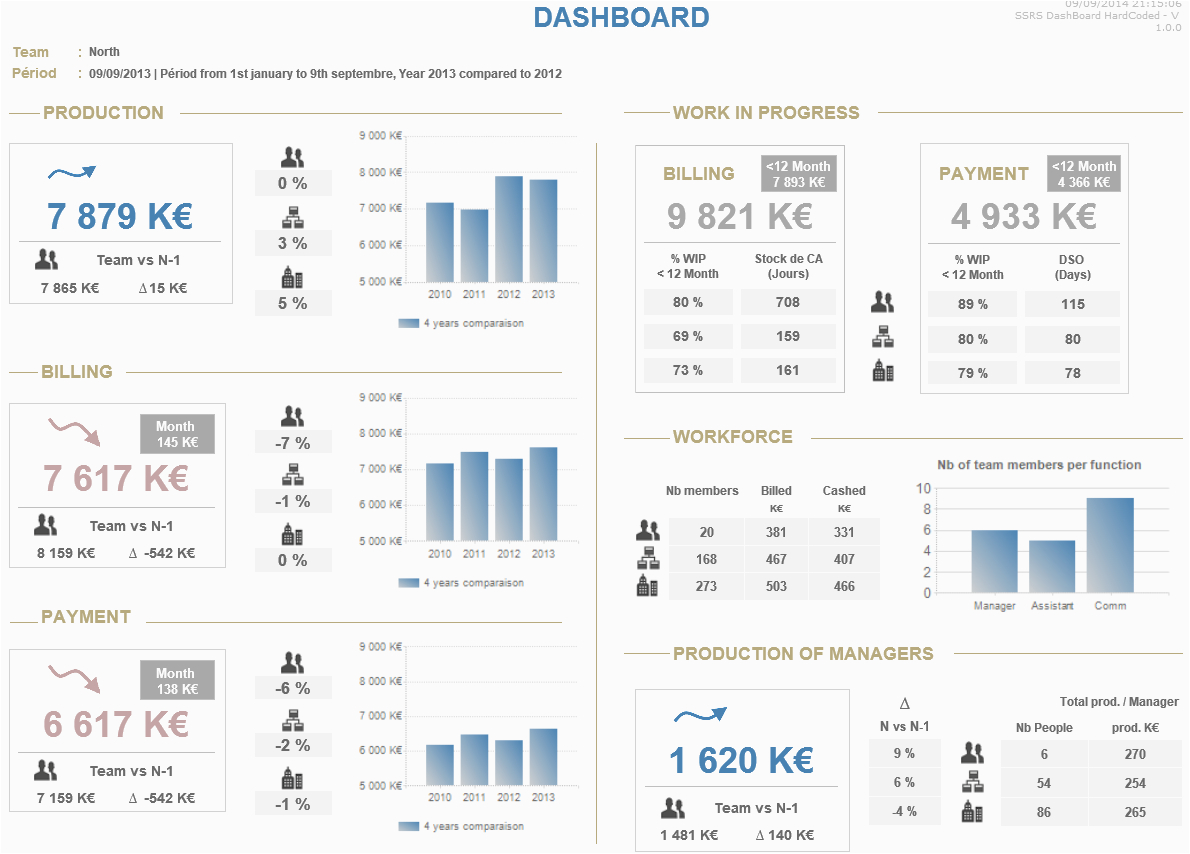Click the Month 145 K€ badge in Billing

coord(176,434)
